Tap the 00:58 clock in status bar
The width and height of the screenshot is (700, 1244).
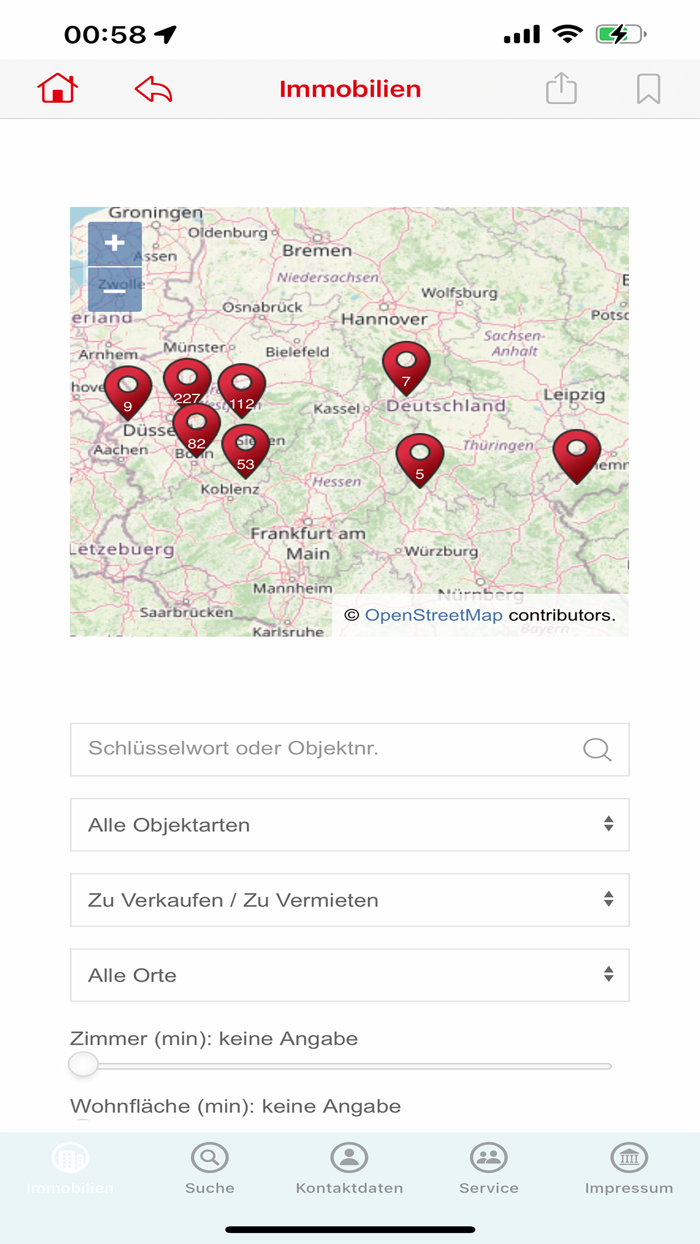[105, 35]
